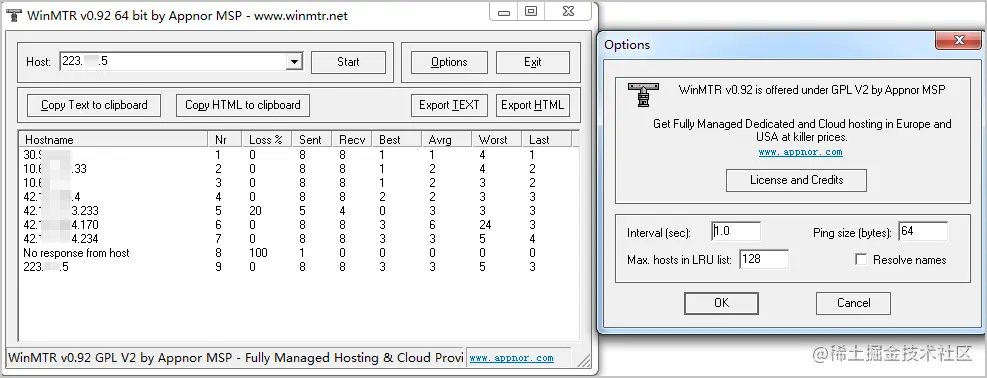987x378 pixels.
Task: Click the WinMTR logo icon in Options dialog
Action: (643, 94)
